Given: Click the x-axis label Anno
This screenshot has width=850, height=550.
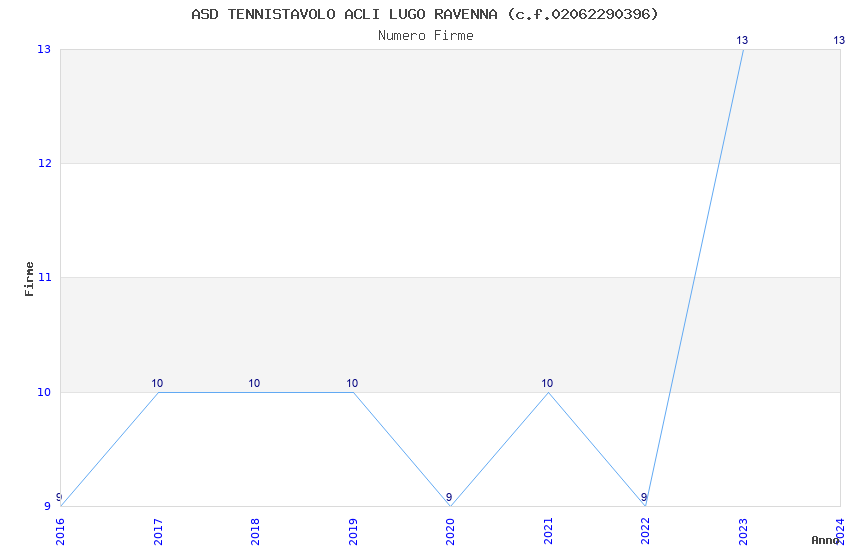Looking at the screenshot, I should tap(825, 540).
